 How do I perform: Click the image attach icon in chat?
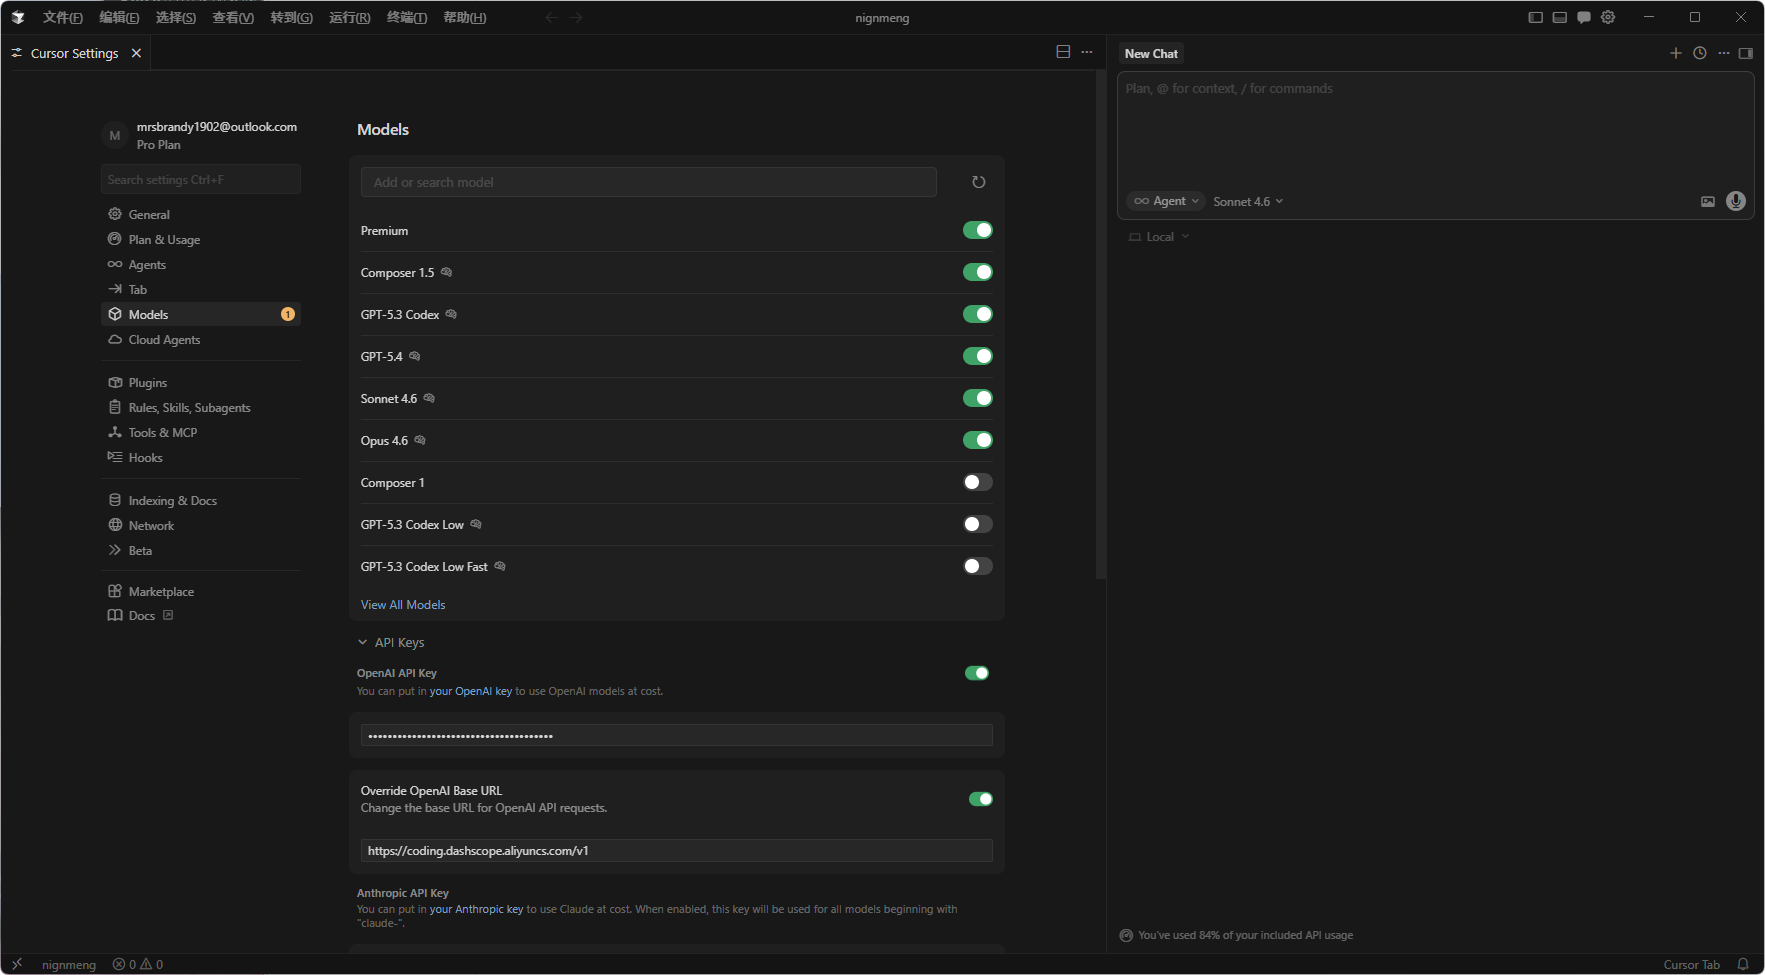tap(1708, 202)
